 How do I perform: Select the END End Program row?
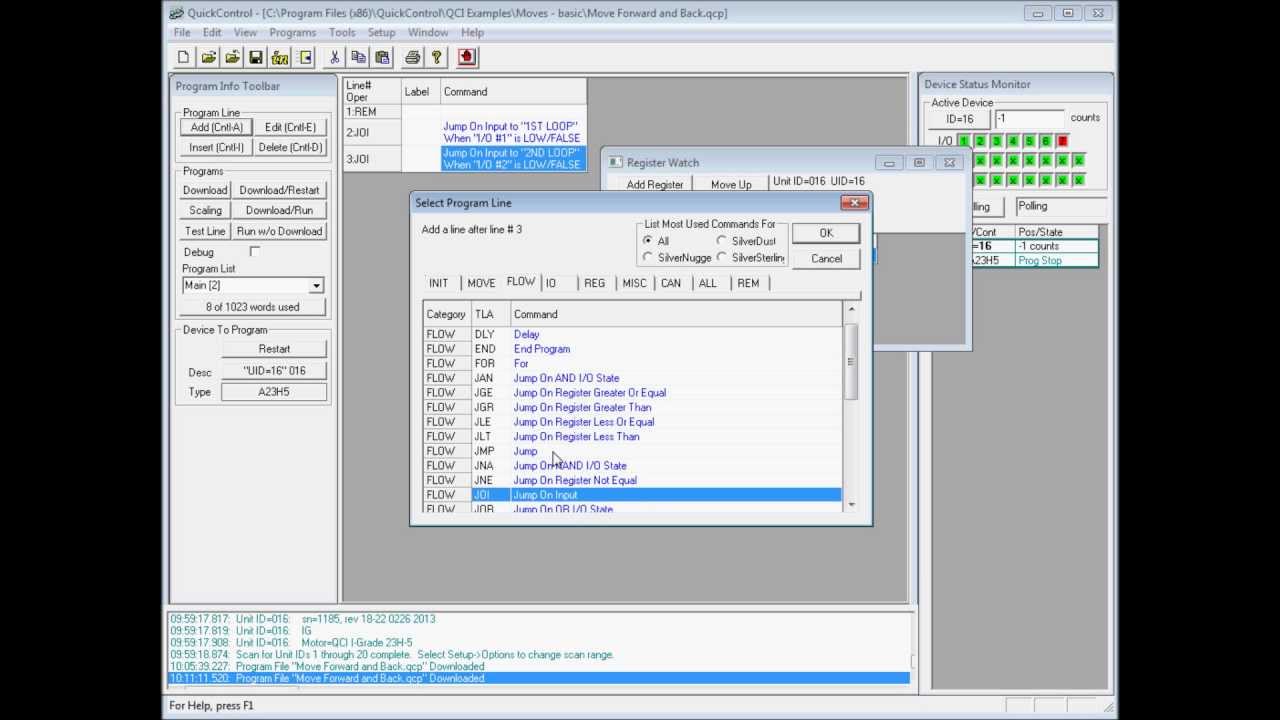pyautogui.click(x=632, y=349)
